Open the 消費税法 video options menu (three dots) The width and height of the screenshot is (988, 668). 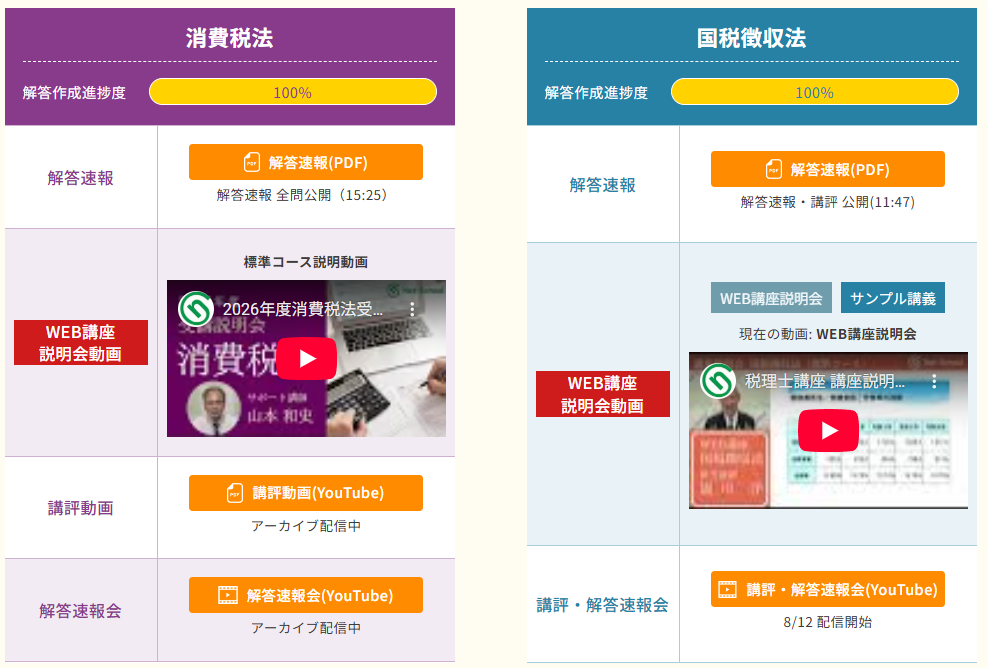pos(412,309)
